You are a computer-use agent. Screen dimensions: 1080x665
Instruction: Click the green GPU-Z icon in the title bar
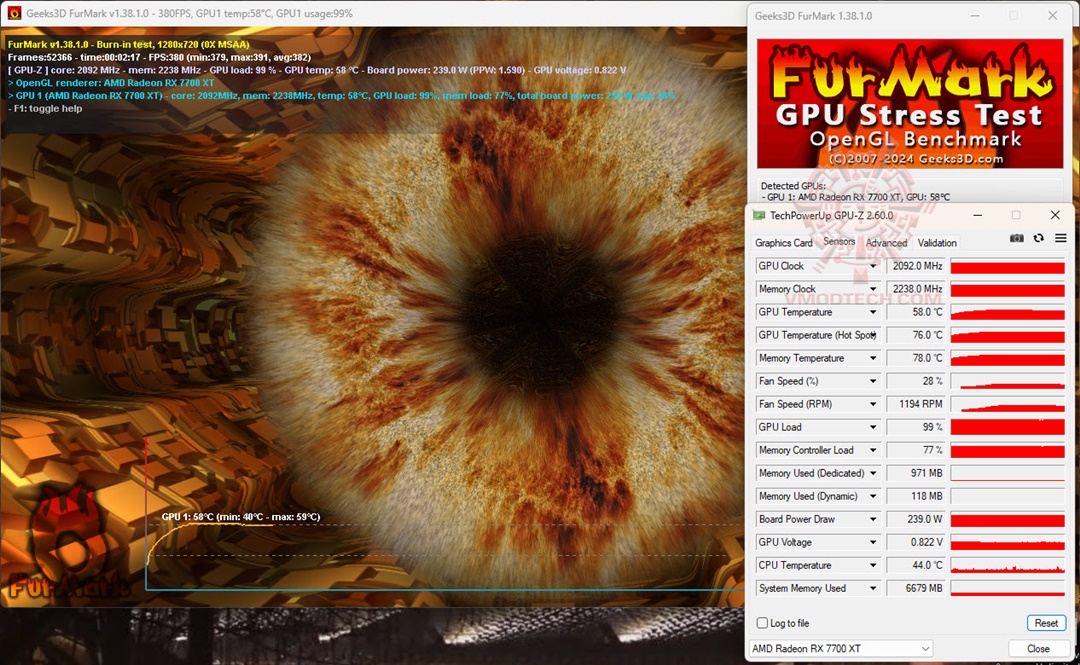click(761, 215)
